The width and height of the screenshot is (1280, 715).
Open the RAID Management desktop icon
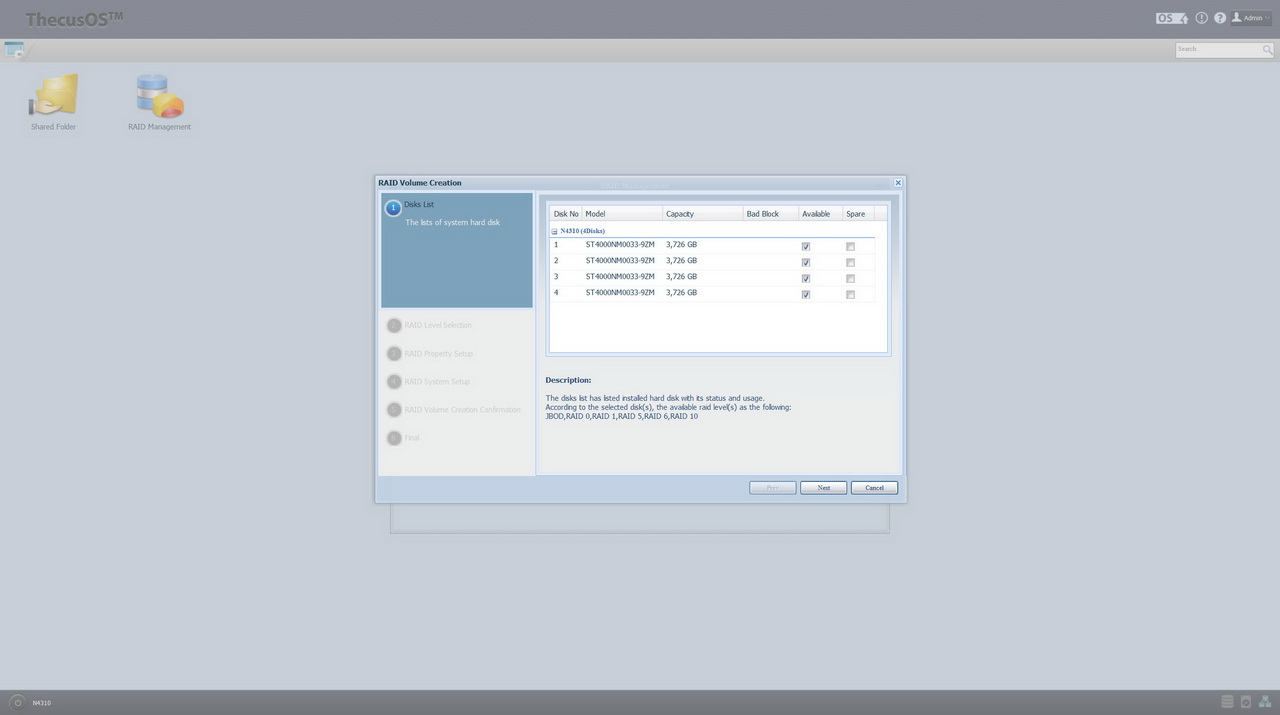pos(159,102)
